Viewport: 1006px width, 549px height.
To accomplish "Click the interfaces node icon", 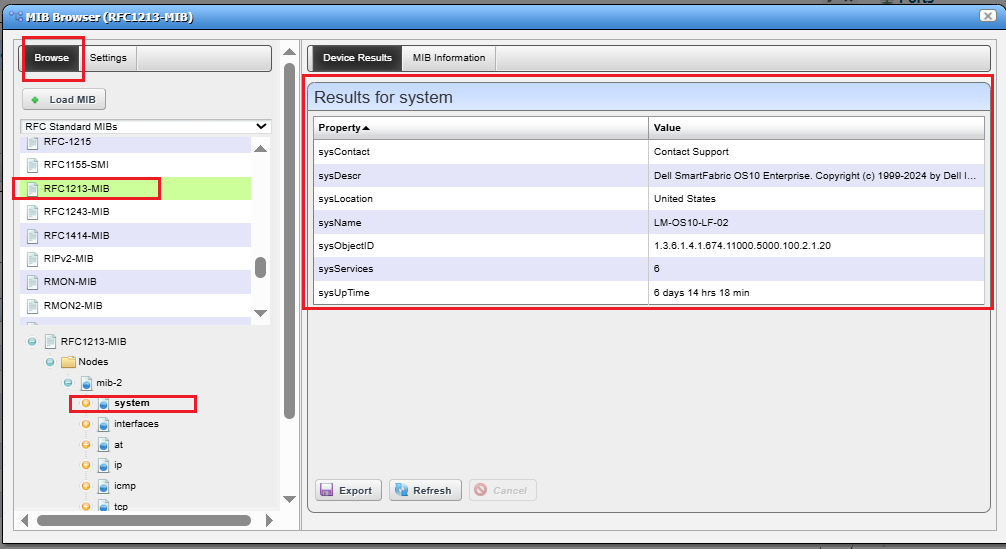I will tap(103, 424).
